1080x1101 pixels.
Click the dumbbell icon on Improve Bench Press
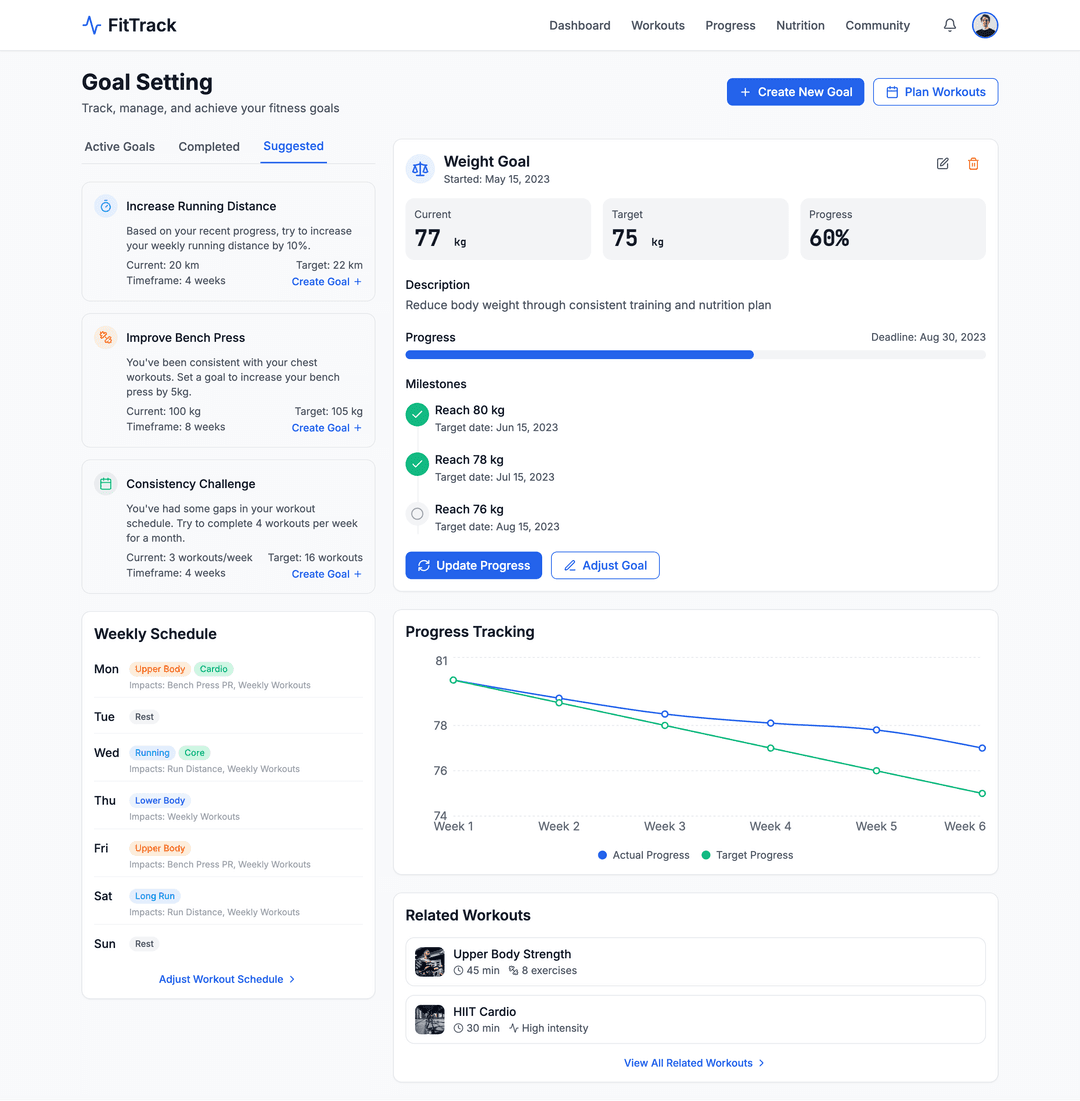coord(105,338)
